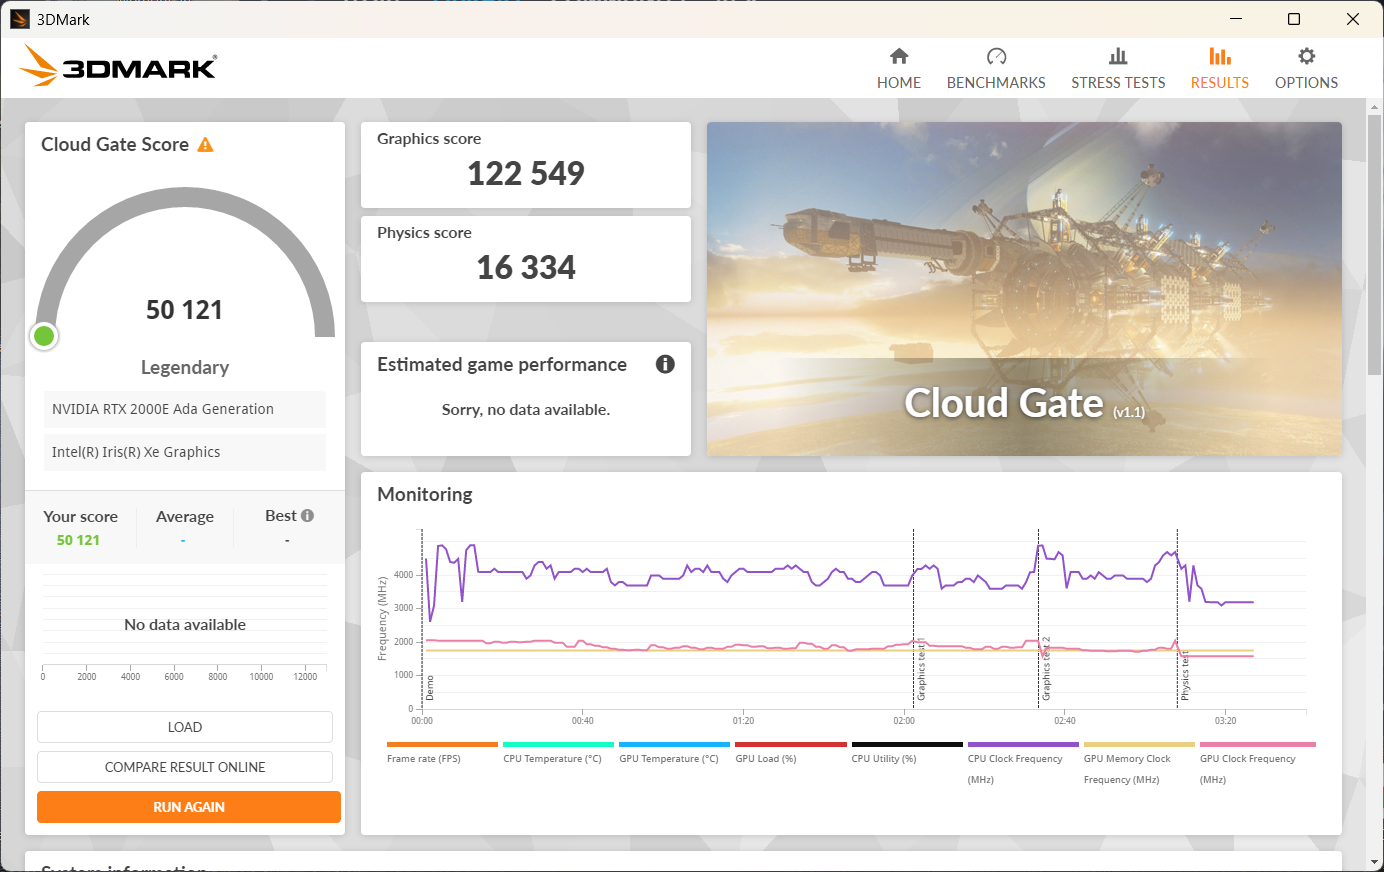Click the Cloud Gate Score warning triangle
The width and height of the screenshot is (1384, 872).
tap(206, 145)
